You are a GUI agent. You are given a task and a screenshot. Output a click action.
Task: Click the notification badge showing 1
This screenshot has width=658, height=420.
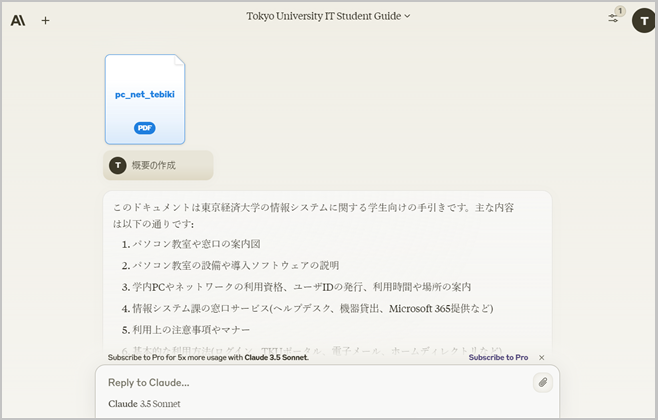point(620,11)
